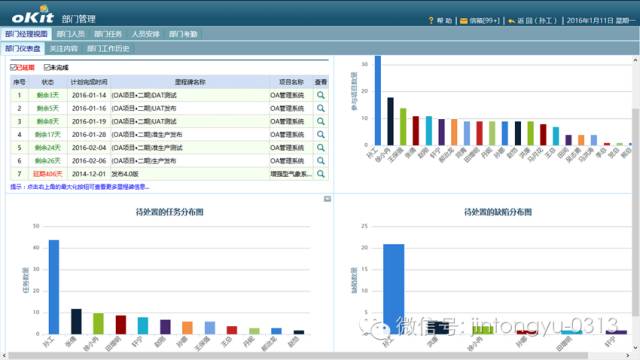This screenshot has width=640, height=360.
Task: Click the tall blue bar in defect distribution chart
Action: click(393, 289)
